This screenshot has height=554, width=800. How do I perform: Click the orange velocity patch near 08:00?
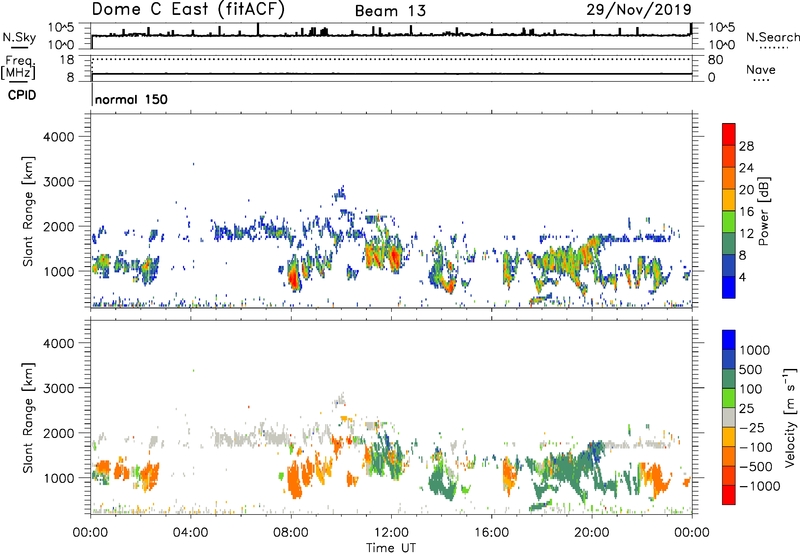(x=295, y=481)
